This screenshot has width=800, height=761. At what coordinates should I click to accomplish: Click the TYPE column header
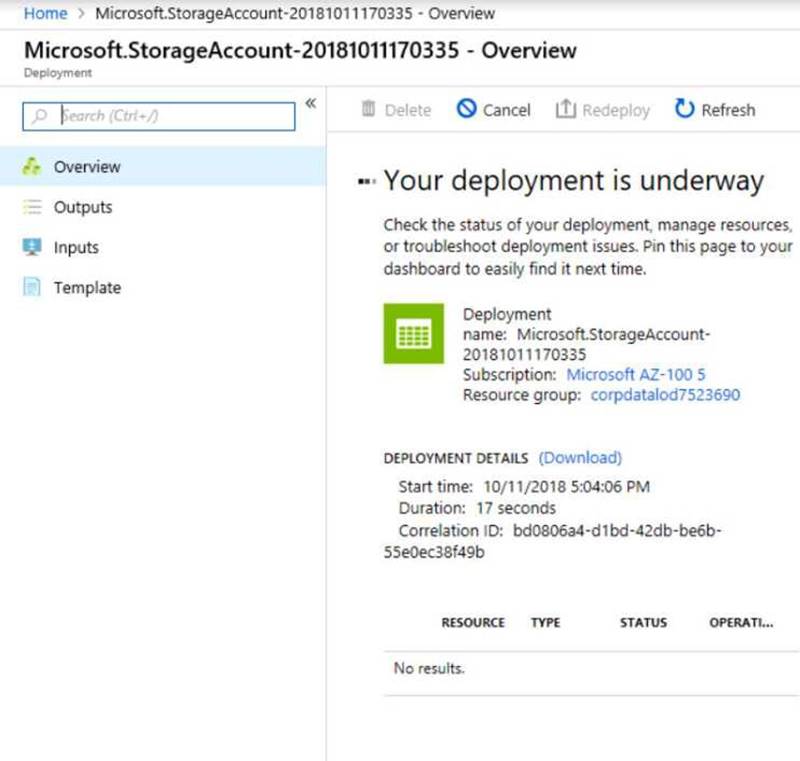pyautogui.click(x=545, y=622)
